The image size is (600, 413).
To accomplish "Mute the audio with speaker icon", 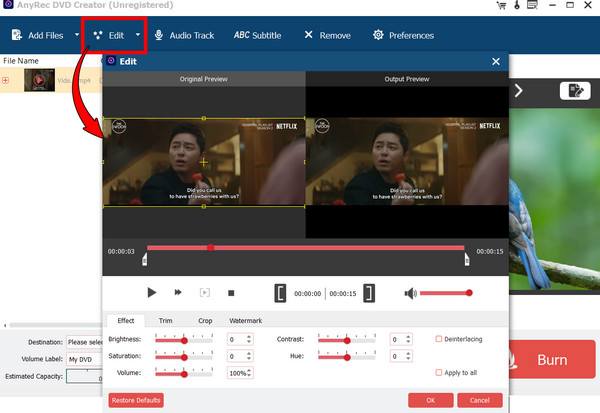I will point(410,293).
